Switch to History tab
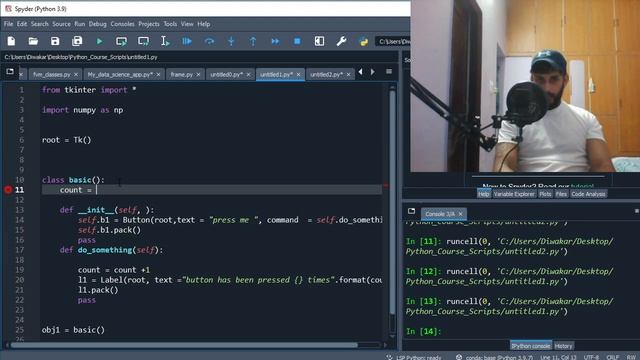The width and height of the screenshot is (640, 360). (564, 346)
